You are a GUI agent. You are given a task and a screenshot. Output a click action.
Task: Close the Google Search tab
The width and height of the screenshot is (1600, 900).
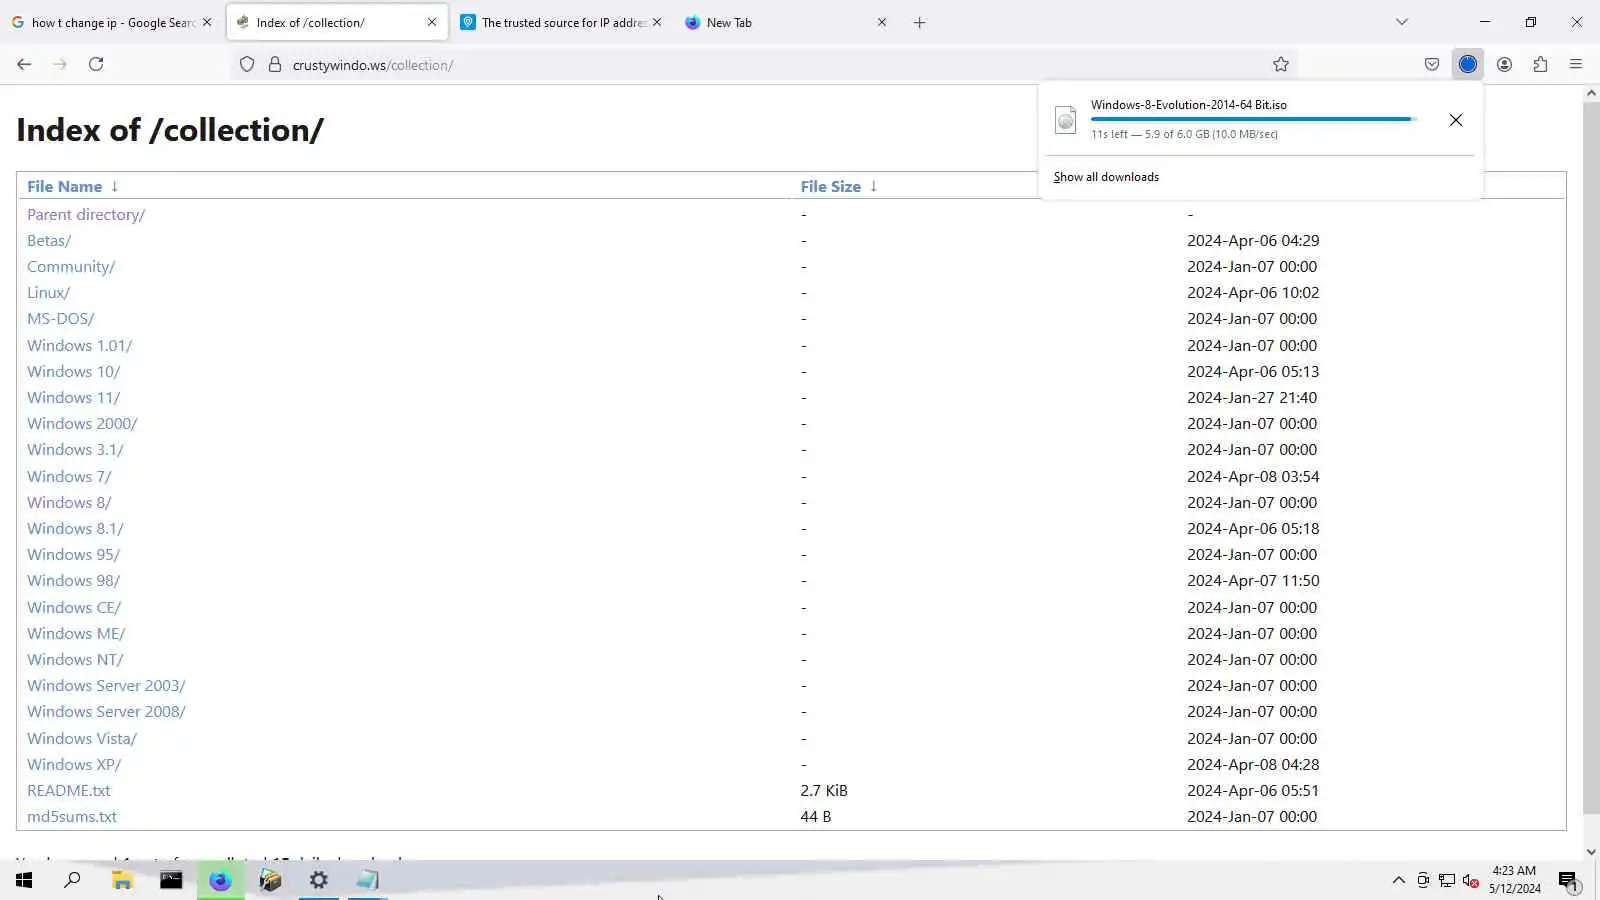point(207,22)
